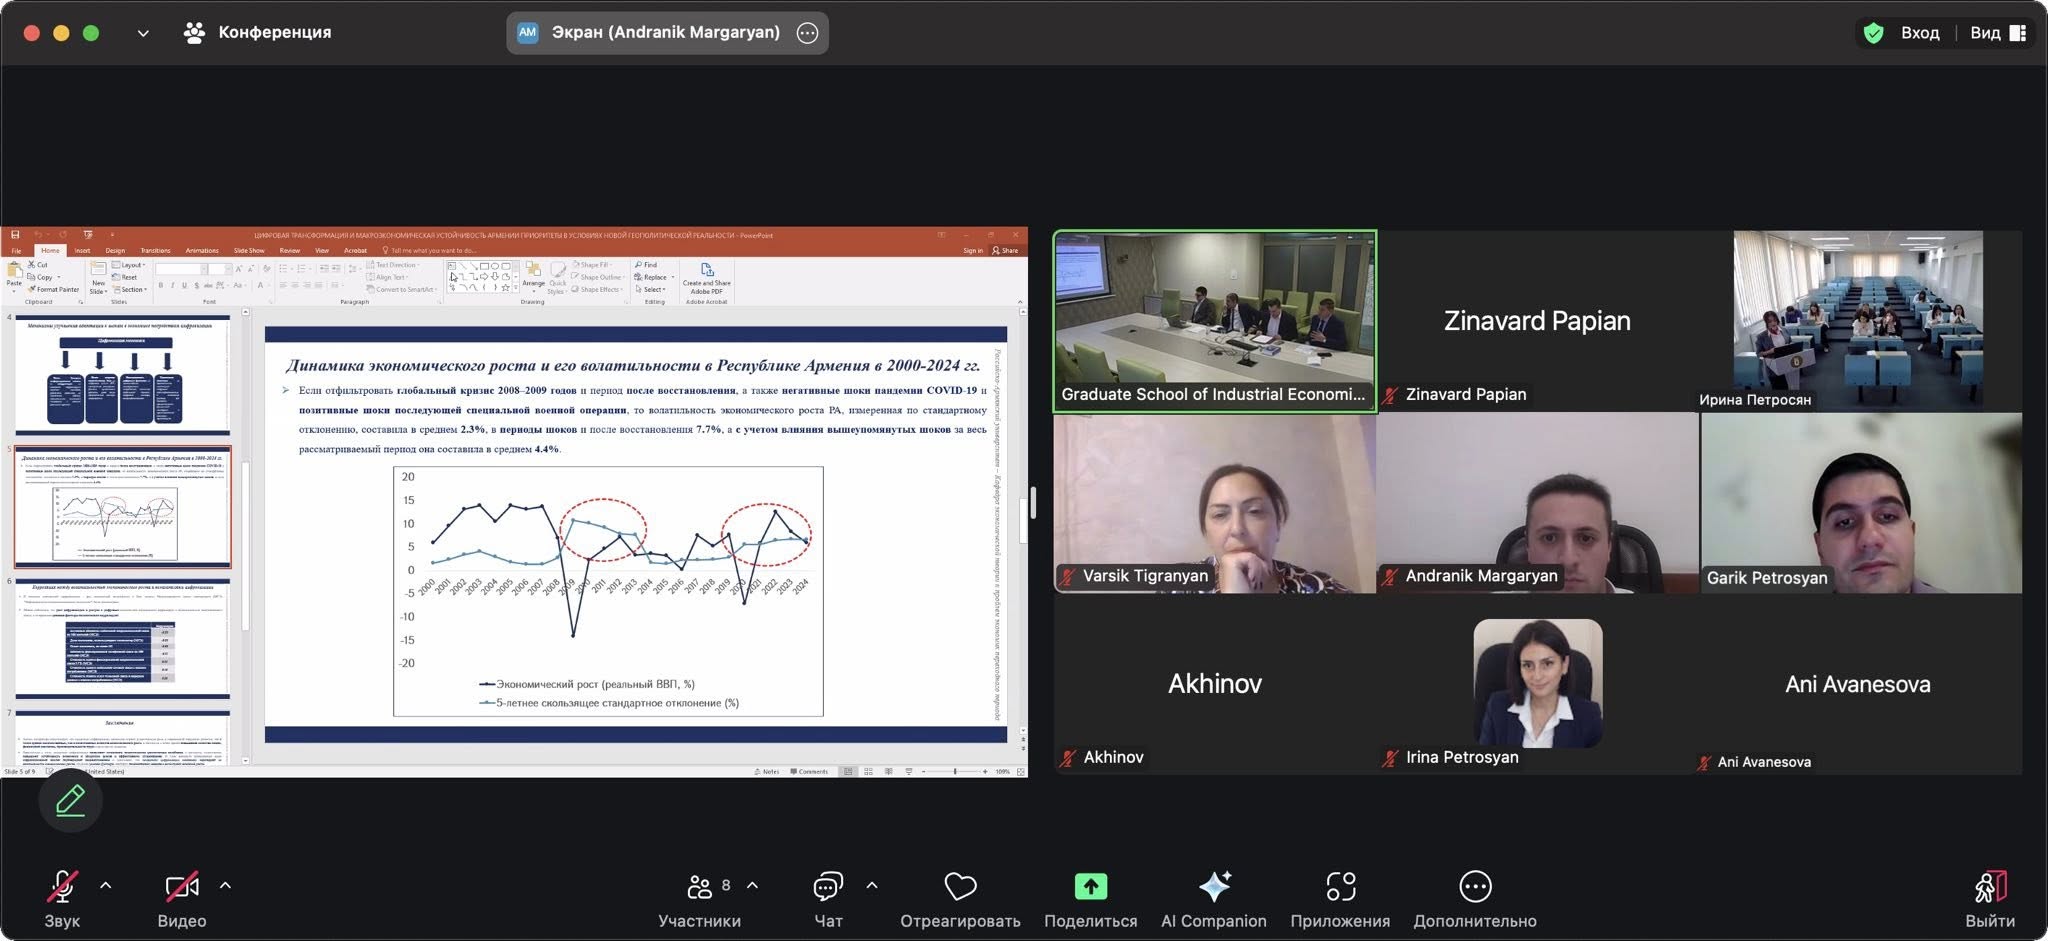
Task: Turn on camera via Видео
Action: pyautogui.click(x=181, y=899)
